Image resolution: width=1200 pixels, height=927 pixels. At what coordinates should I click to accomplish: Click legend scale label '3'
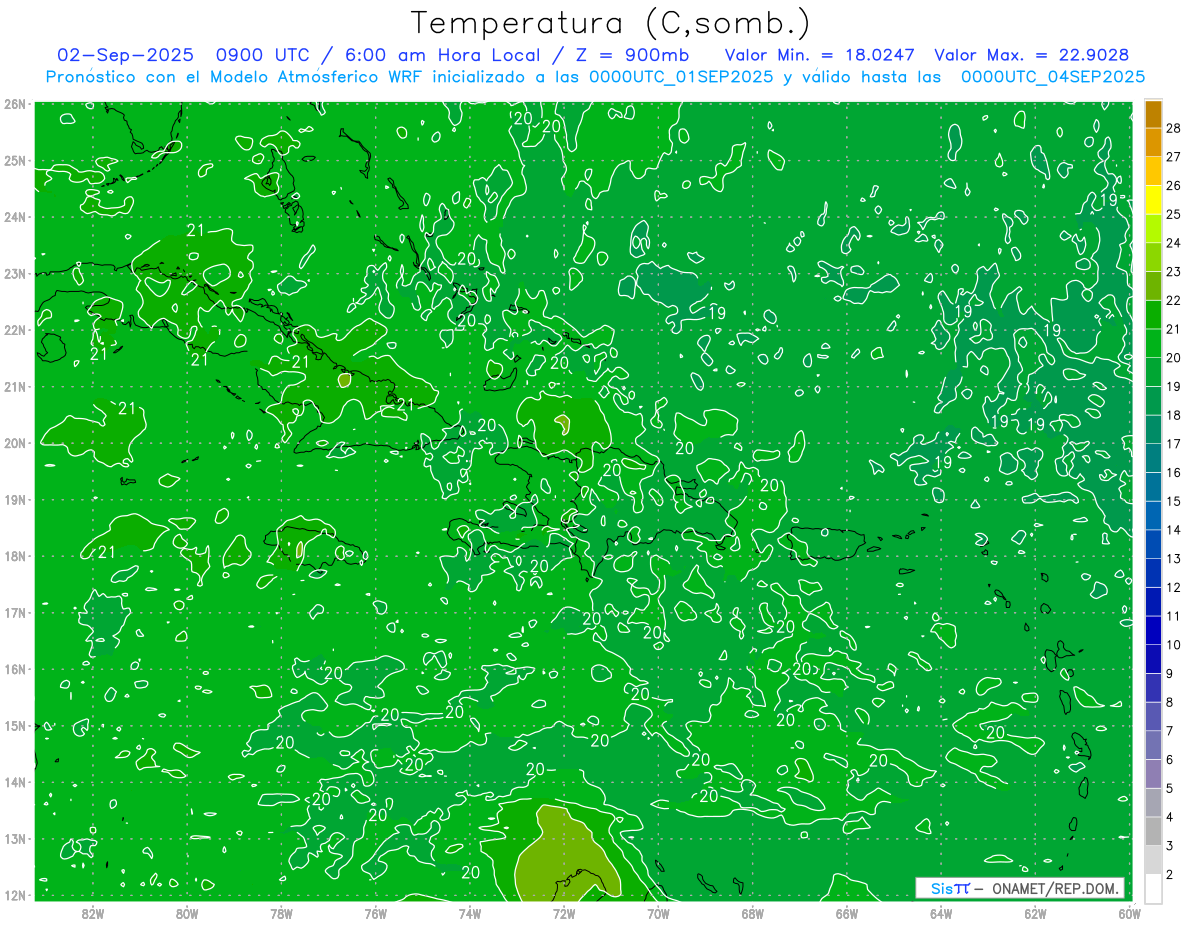(x=1170, y=845)
